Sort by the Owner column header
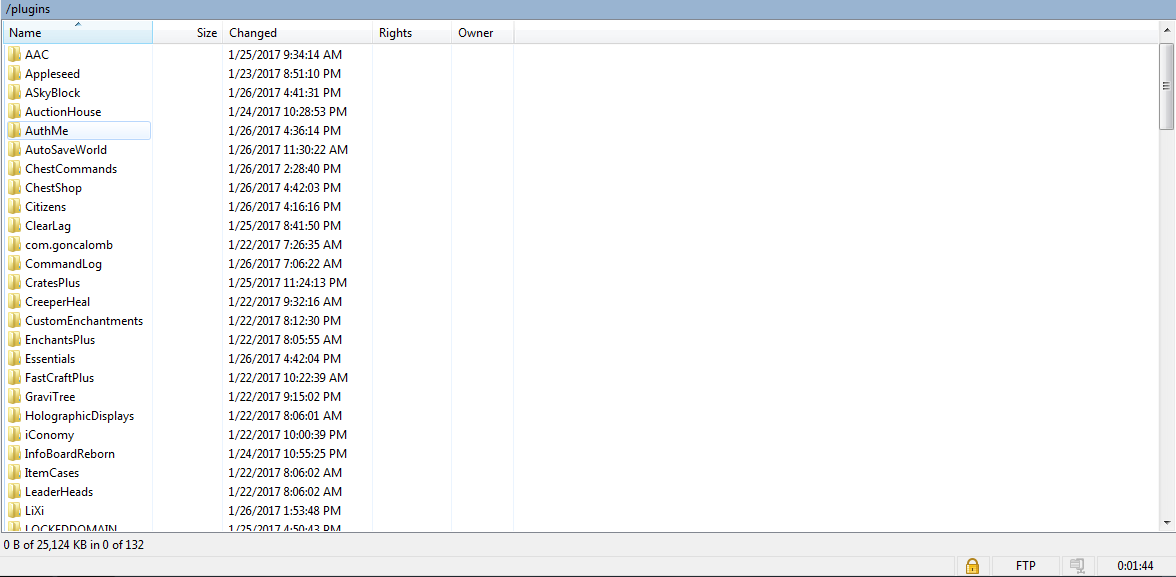 482,33
